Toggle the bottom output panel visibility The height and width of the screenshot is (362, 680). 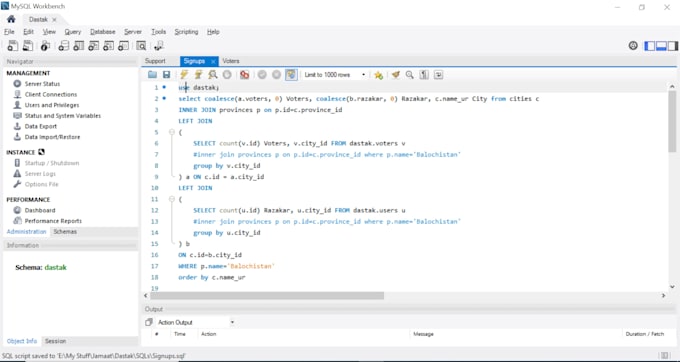(661, 46)
